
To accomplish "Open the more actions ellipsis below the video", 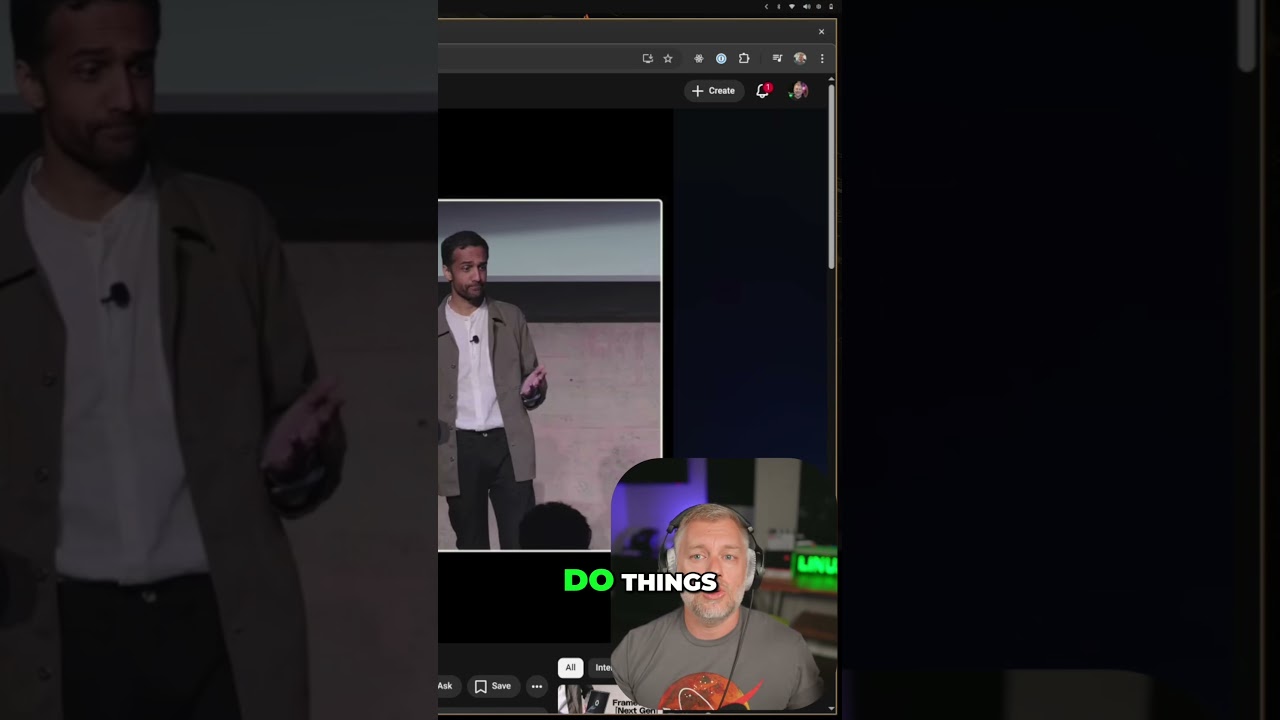I will 537,686.
